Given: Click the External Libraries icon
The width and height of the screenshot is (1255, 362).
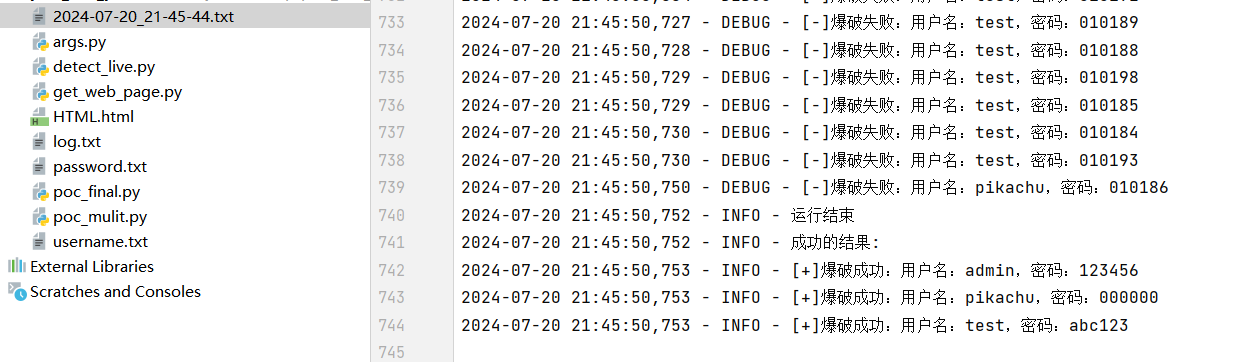Looking at the screenshot, I should click(16, 266).
